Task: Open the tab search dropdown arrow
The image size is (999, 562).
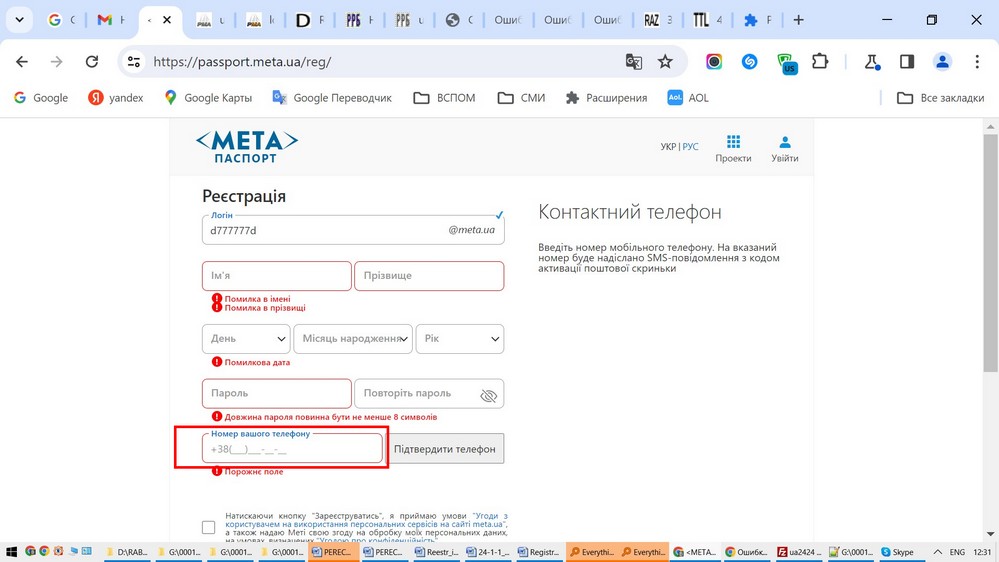Action: [20, 20]
